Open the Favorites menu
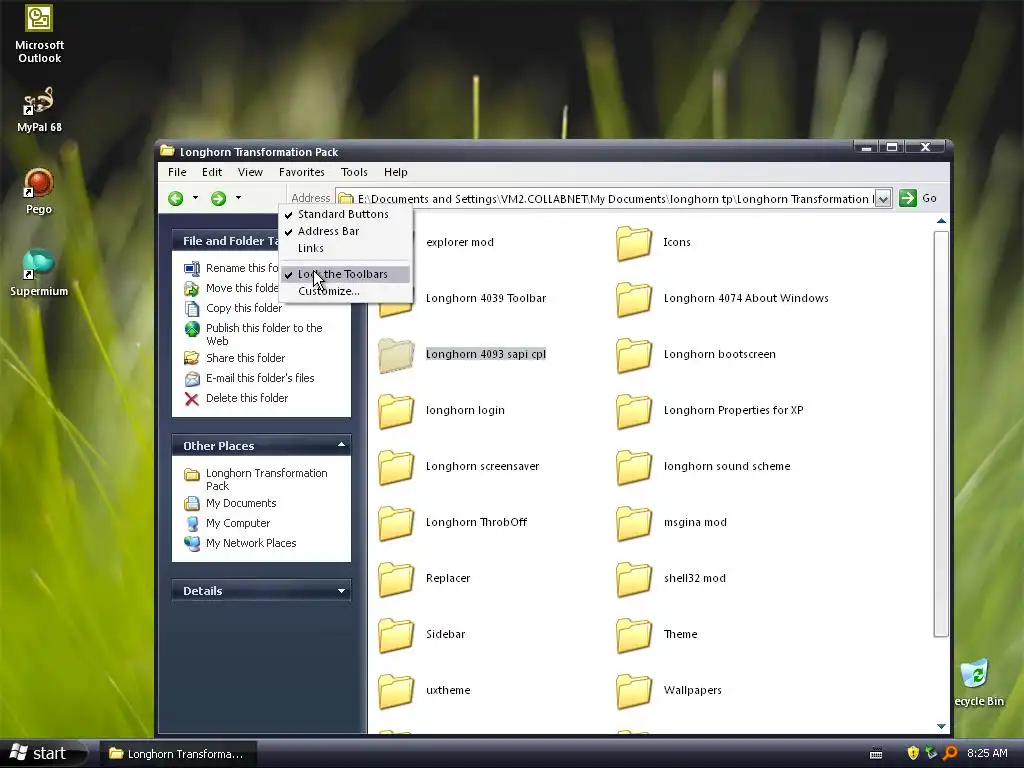The image size is (1024, 768). point(302,172)
